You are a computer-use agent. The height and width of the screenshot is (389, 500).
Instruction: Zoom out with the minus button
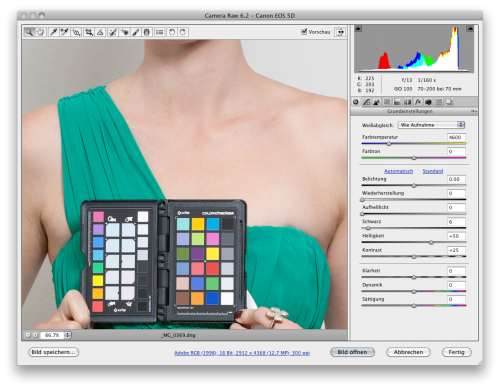coord(28,335)
